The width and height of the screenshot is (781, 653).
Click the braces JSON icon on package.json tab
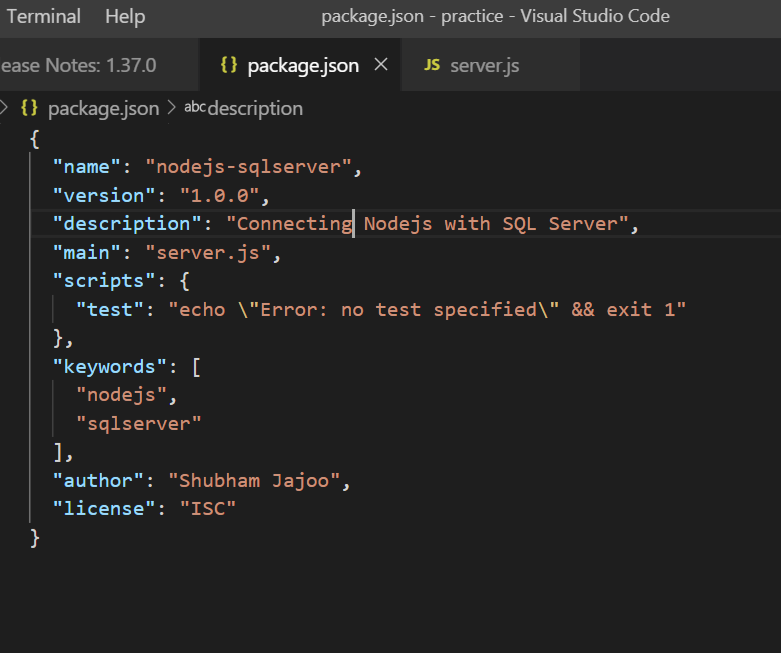(x=229, y=65)
